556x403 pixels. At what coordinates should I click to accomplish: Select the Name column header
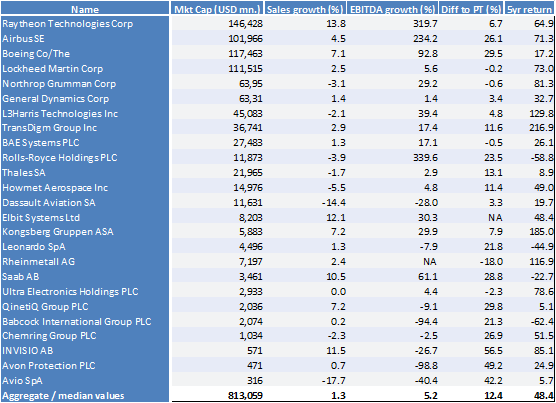pyautogui.click(x=85, y=9)
